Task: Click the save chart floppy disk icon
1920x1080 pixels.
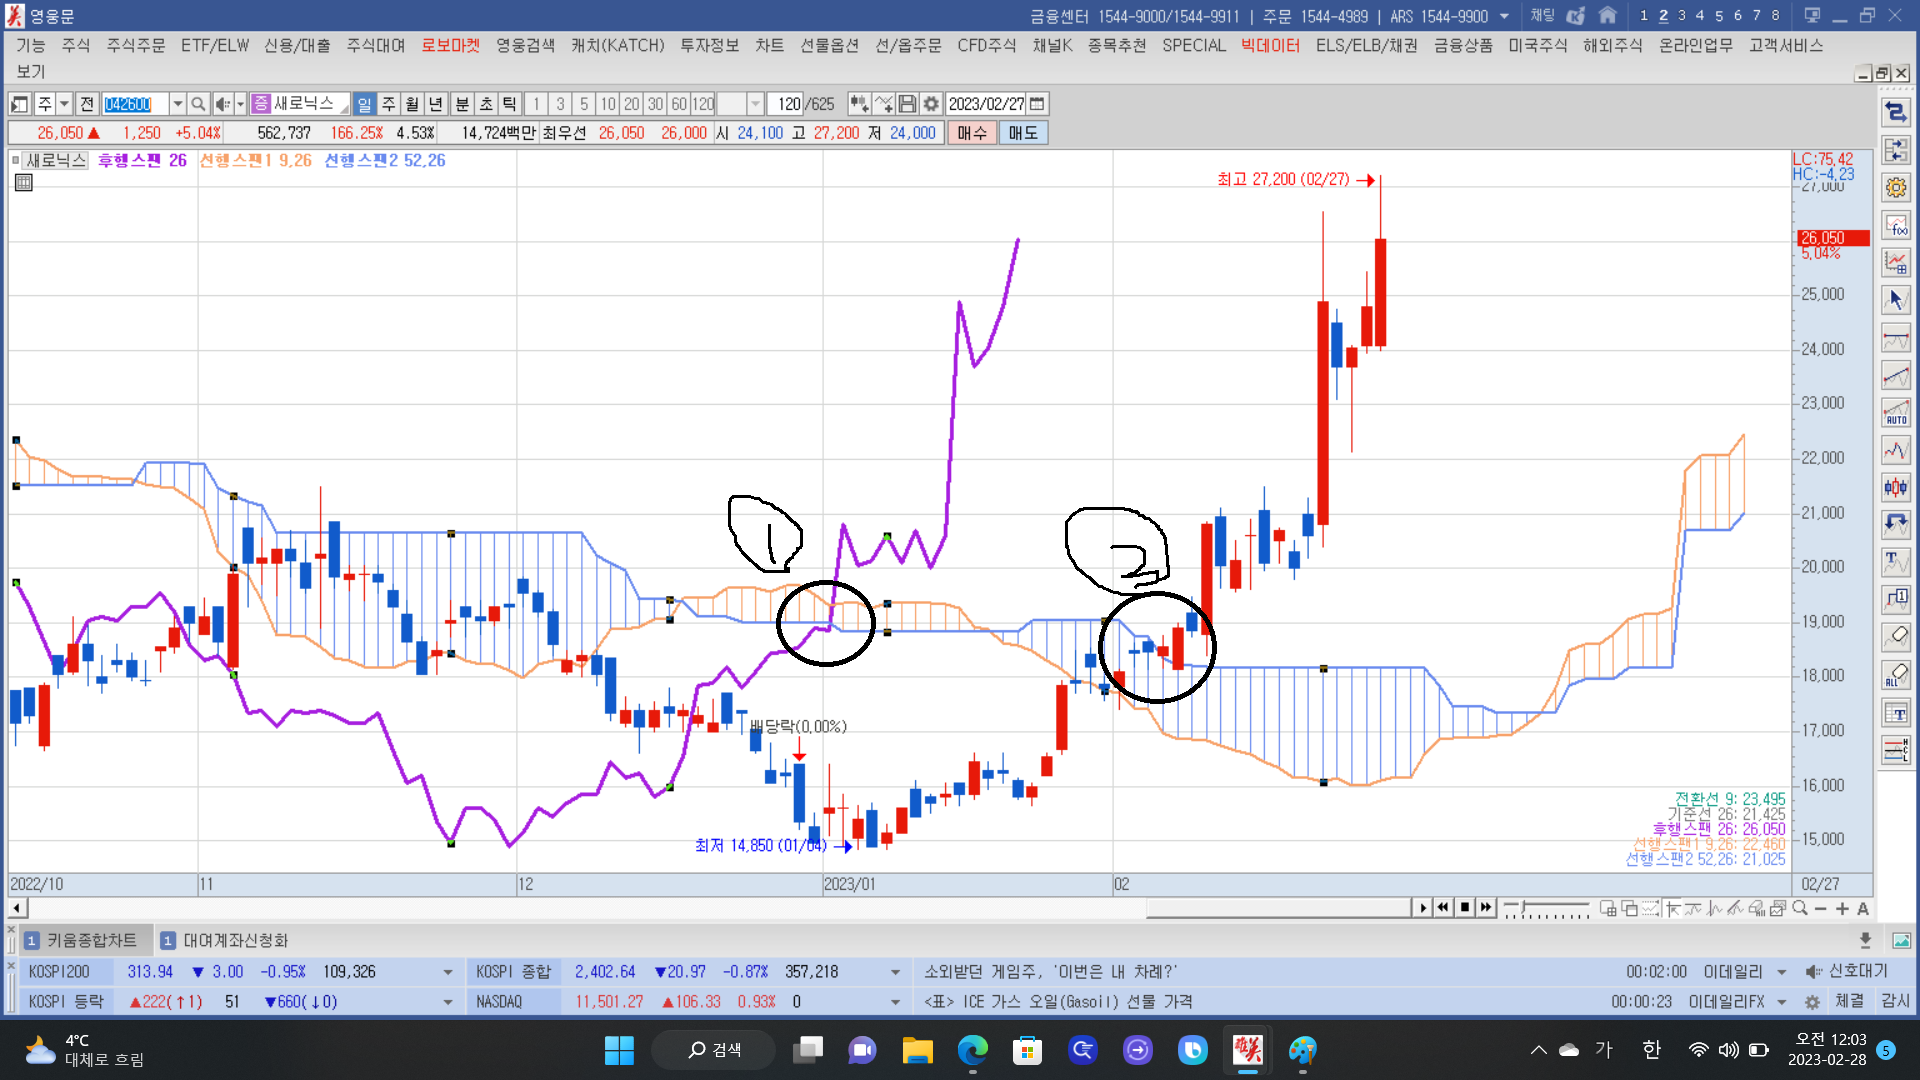Action: (x=907, y=104)
